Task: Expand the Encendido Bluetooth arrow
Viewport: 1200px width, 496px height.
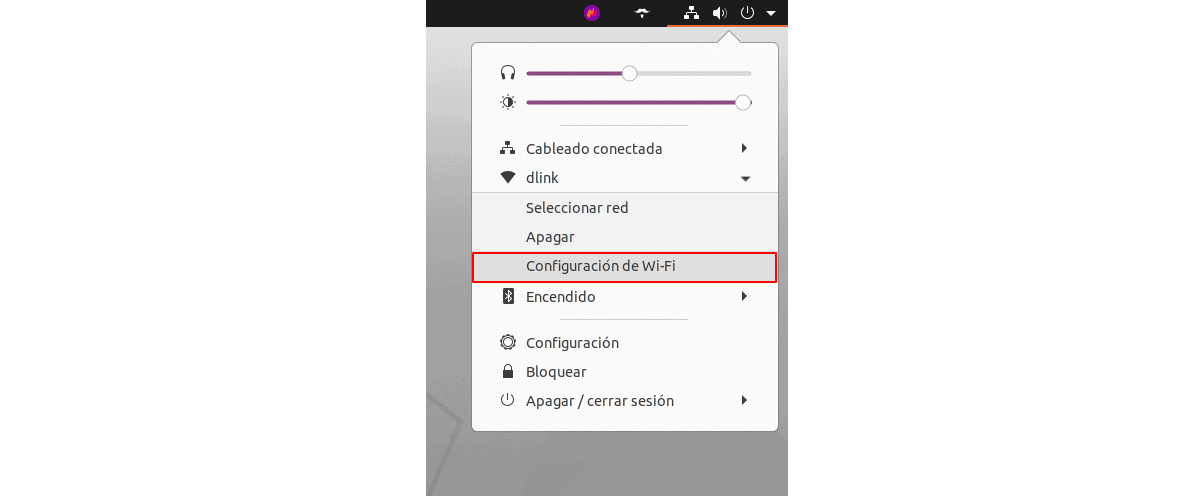Action: pos(744,297)
